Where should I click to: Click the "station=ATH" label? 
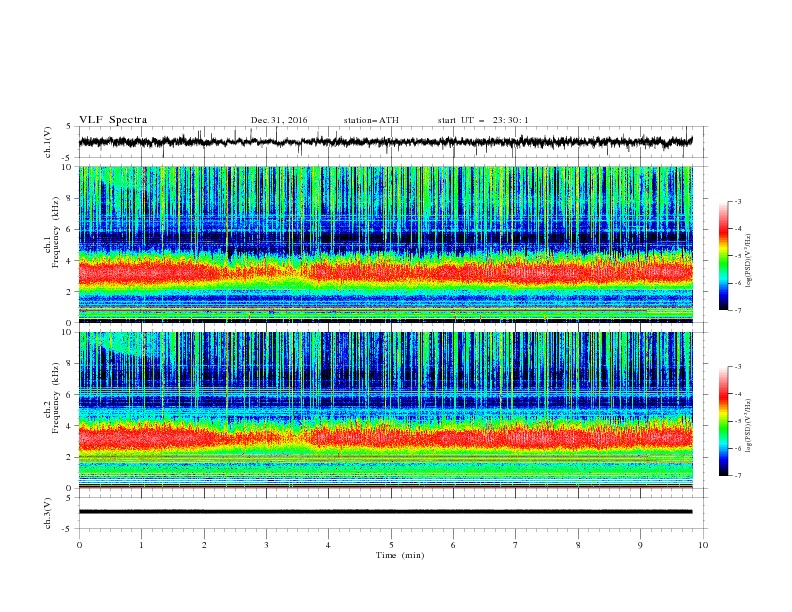(371, 120)
